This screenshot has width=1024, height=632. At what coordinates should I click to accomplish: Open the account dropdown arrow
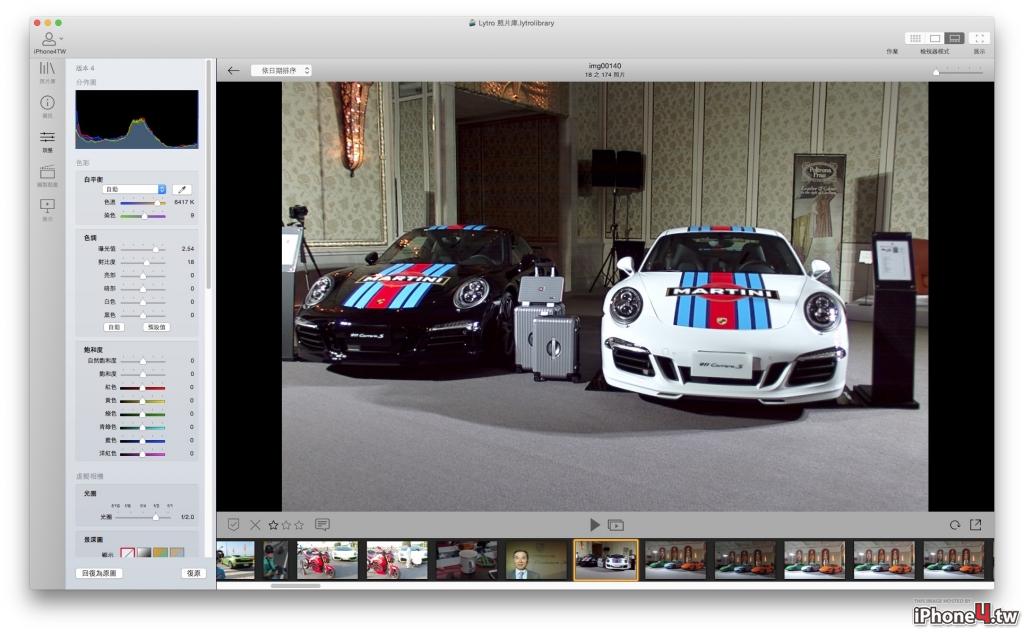point(61,39)
